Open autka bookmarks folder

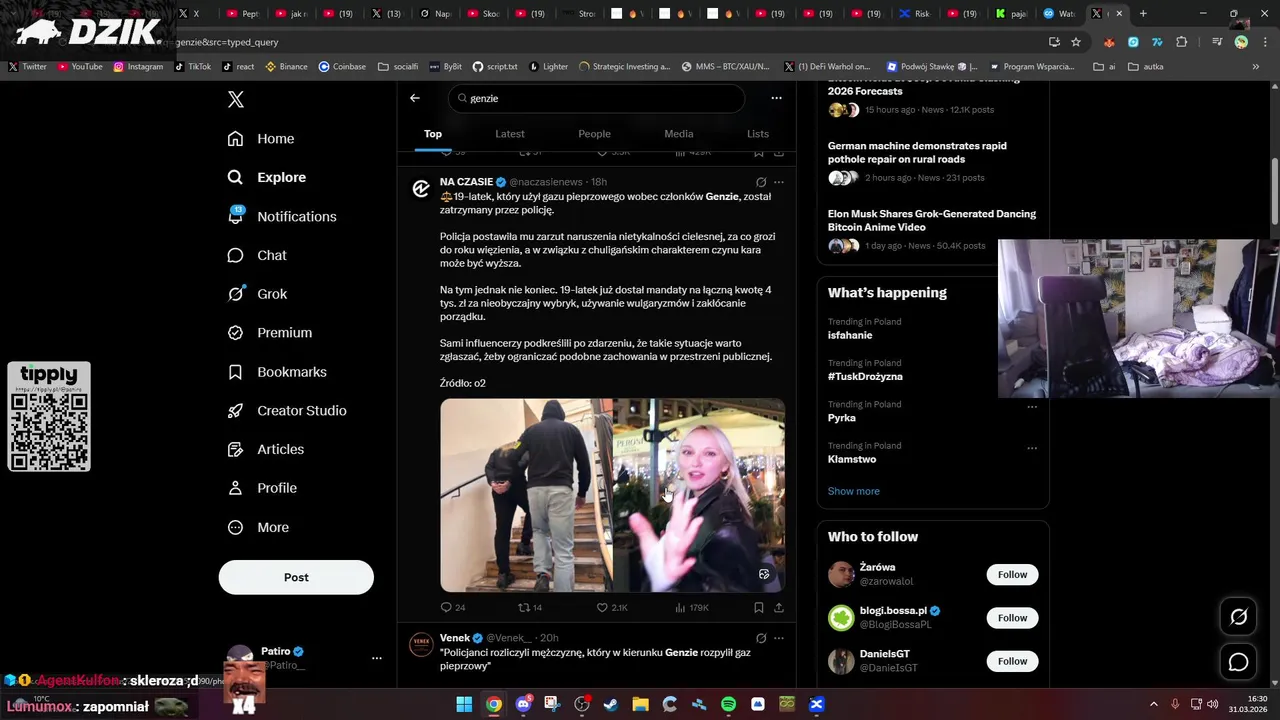click(x=1146, y=67)
